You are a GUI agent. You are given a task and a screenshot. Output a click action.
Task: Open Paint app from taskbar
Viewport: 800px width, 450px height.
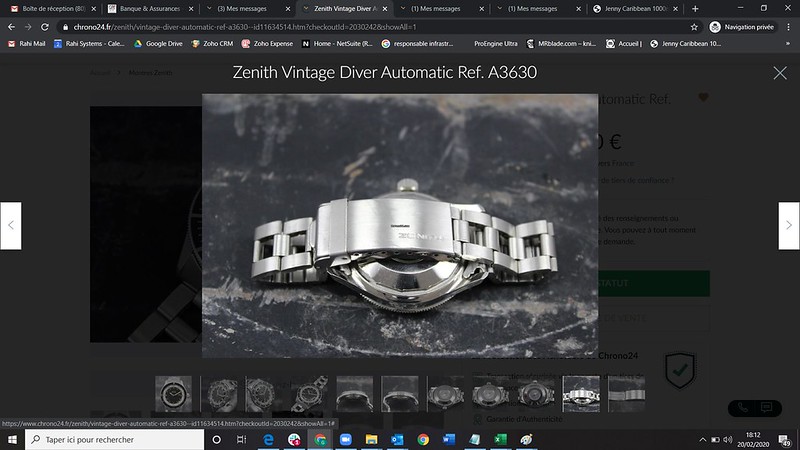pyautogui.click(x=526, y=439)
